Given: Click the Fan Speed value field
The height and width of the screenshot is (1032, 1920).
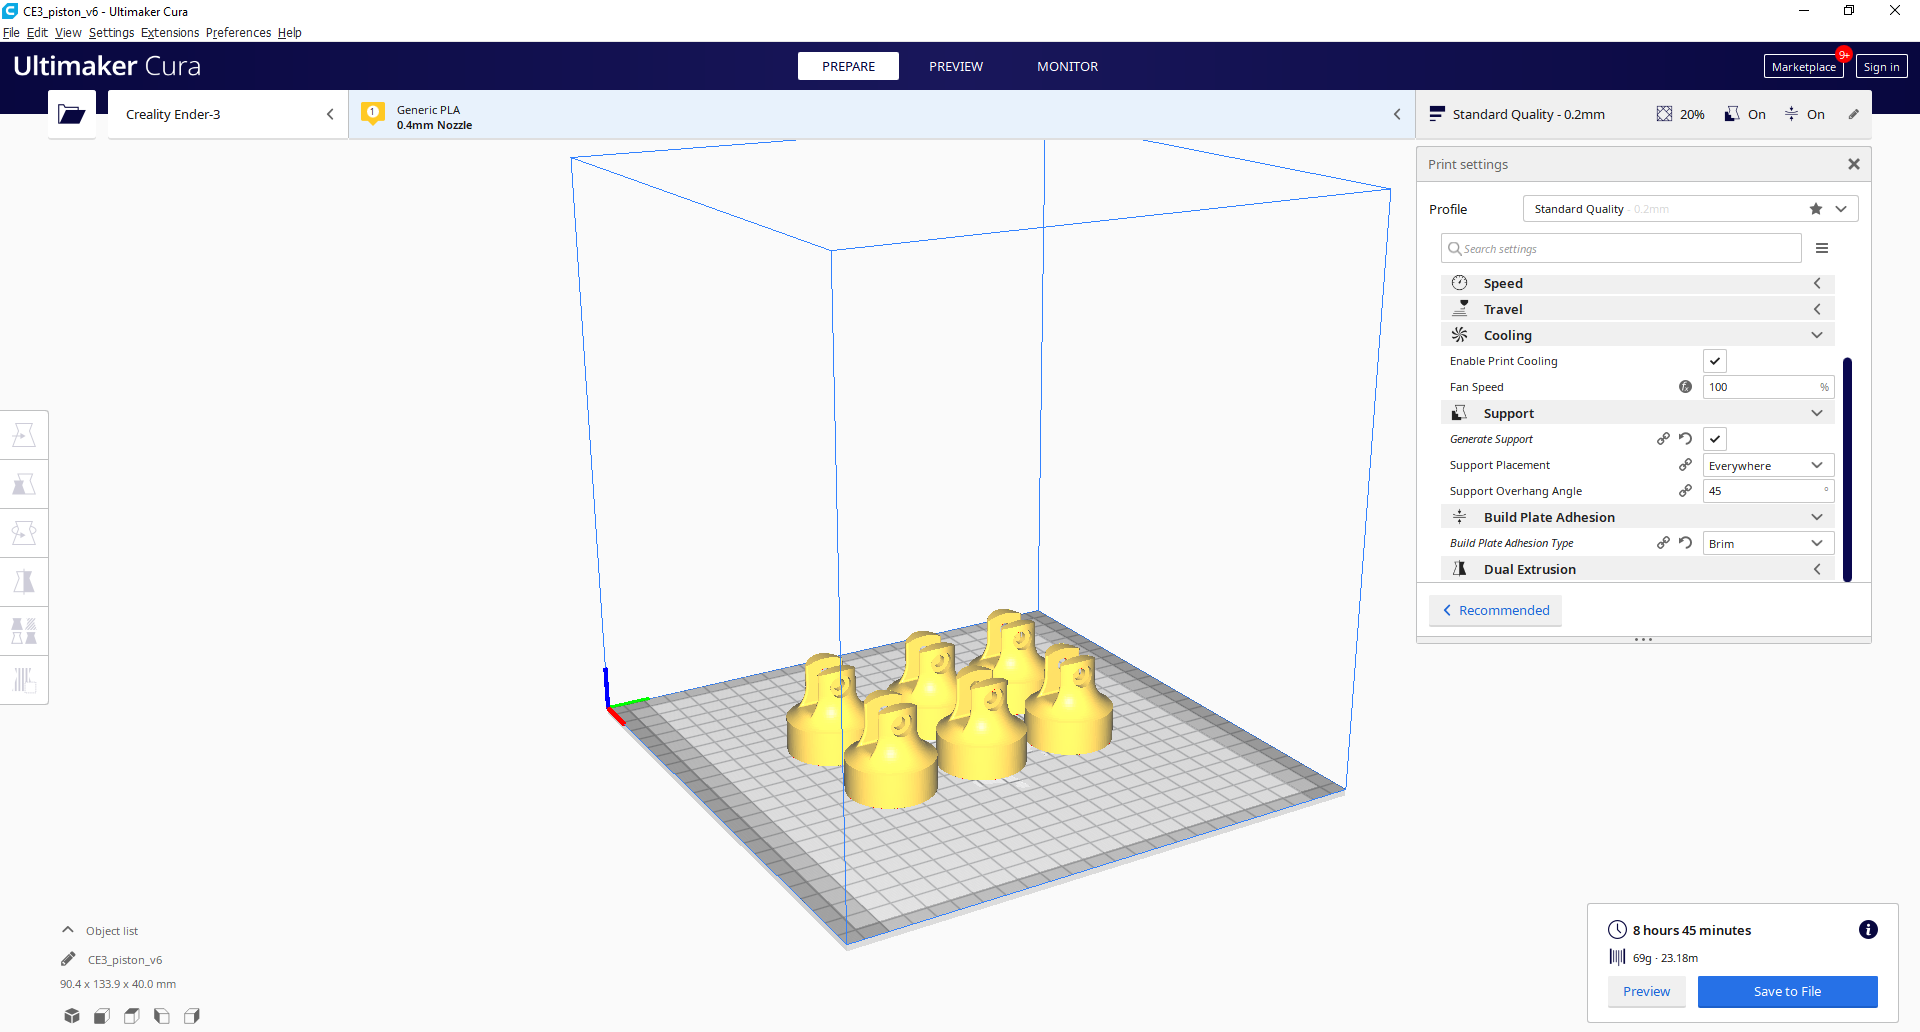Looking at the screenshot, I should pyautogui.click(x=1768, y=387).
